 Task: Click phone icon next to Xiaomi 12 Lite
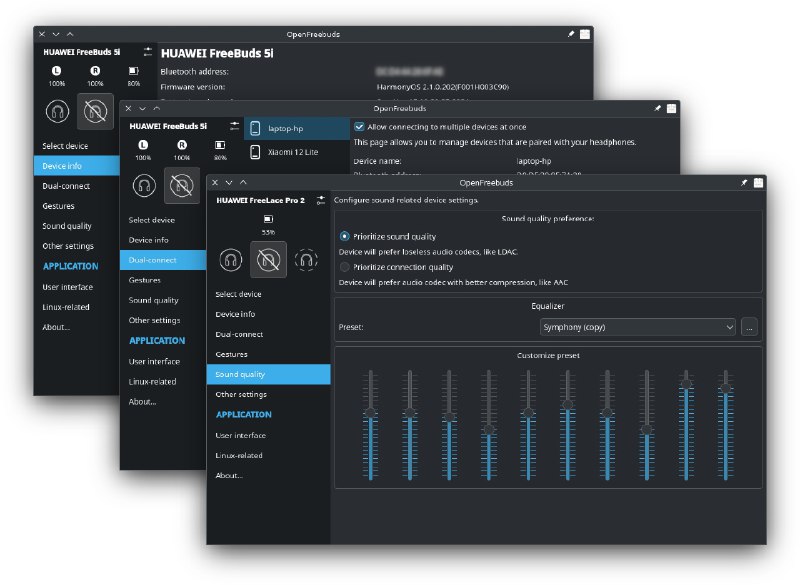coord(256,152)
